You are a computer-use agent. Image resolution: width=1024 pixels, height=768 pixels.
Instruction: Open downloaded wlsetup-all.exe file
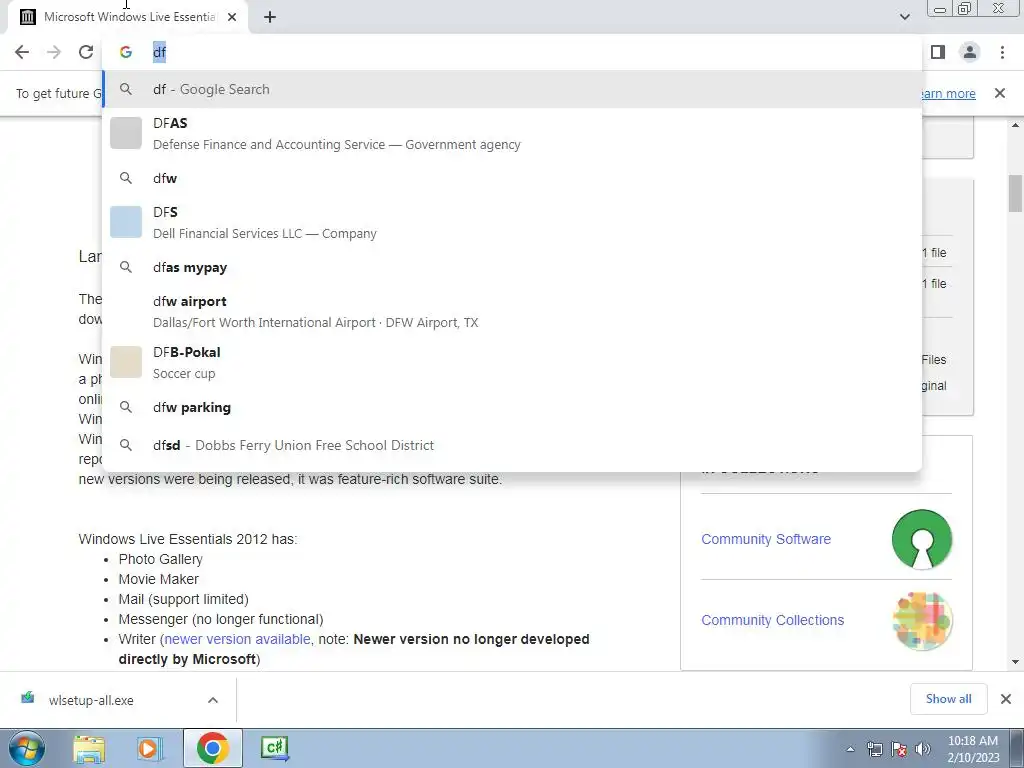[91, 700]
